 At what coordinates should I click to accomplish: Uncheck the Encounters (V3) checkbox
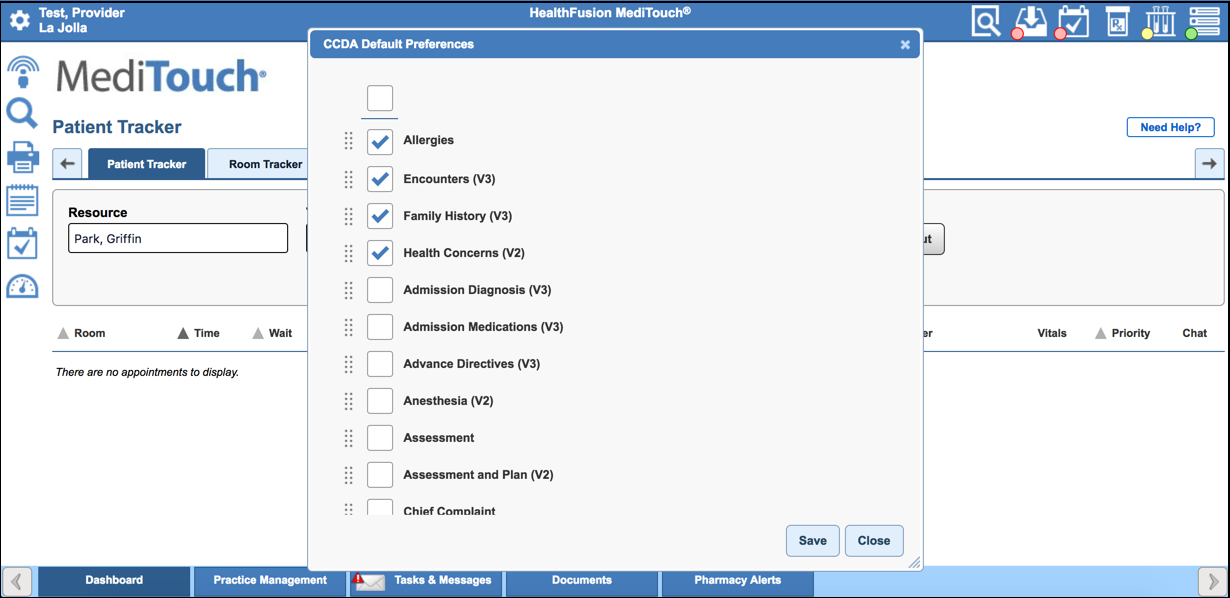380,179
